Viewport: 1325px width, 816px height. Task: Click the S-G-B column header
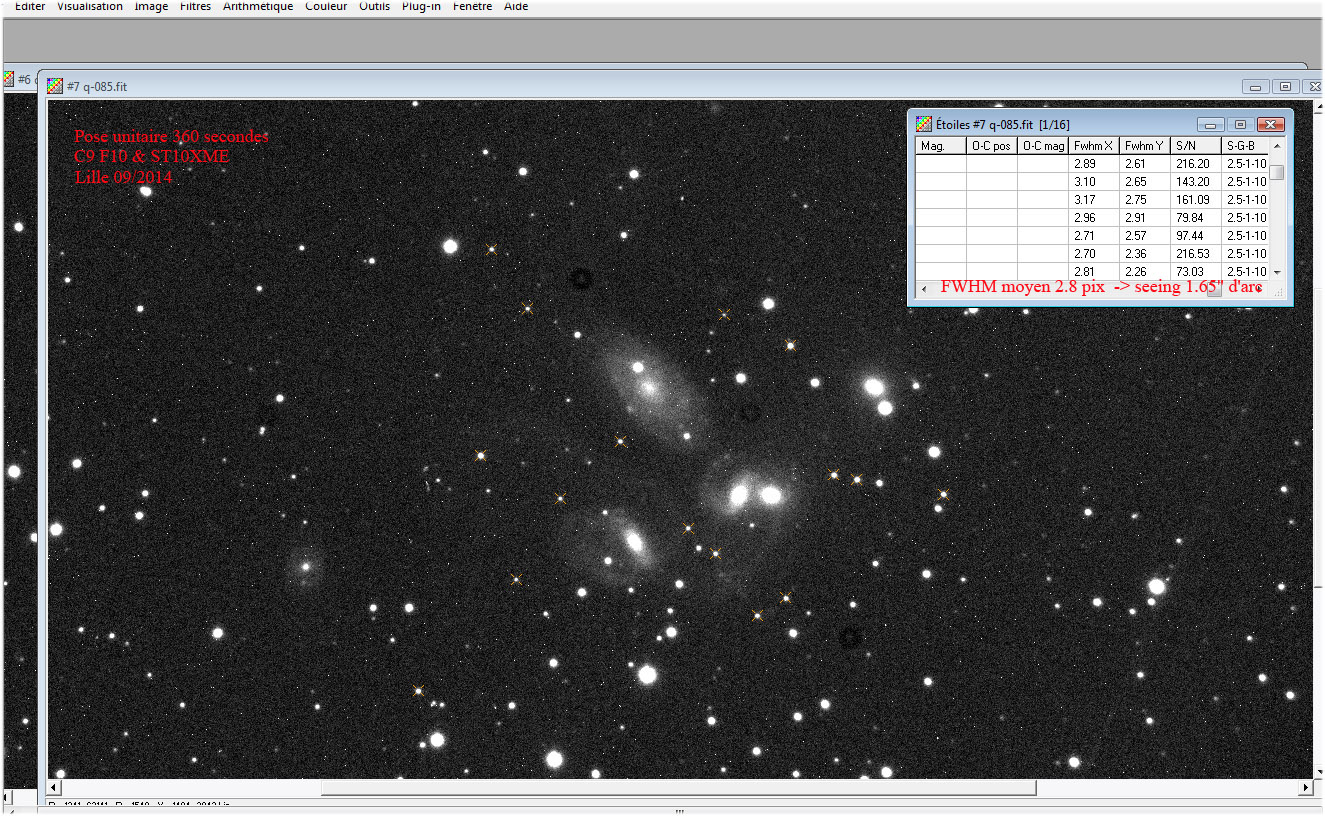(1246, 146)
